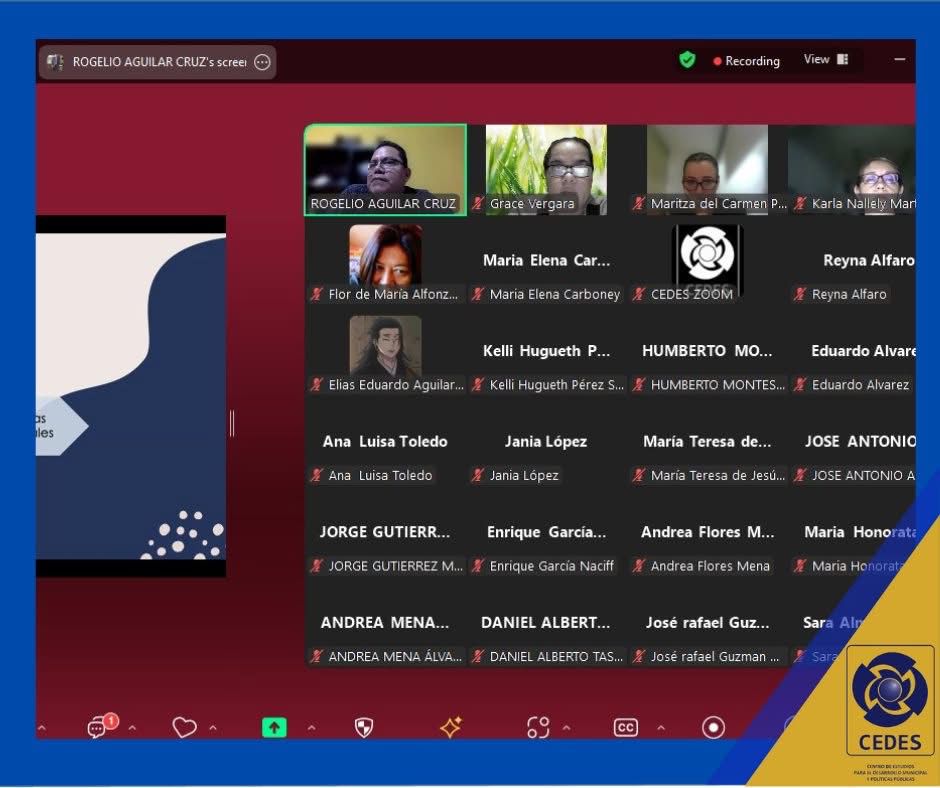940x788 pixels.
Task: Click the Reactions heart icon
Action: pyautogui.click(x=184, y=728)
